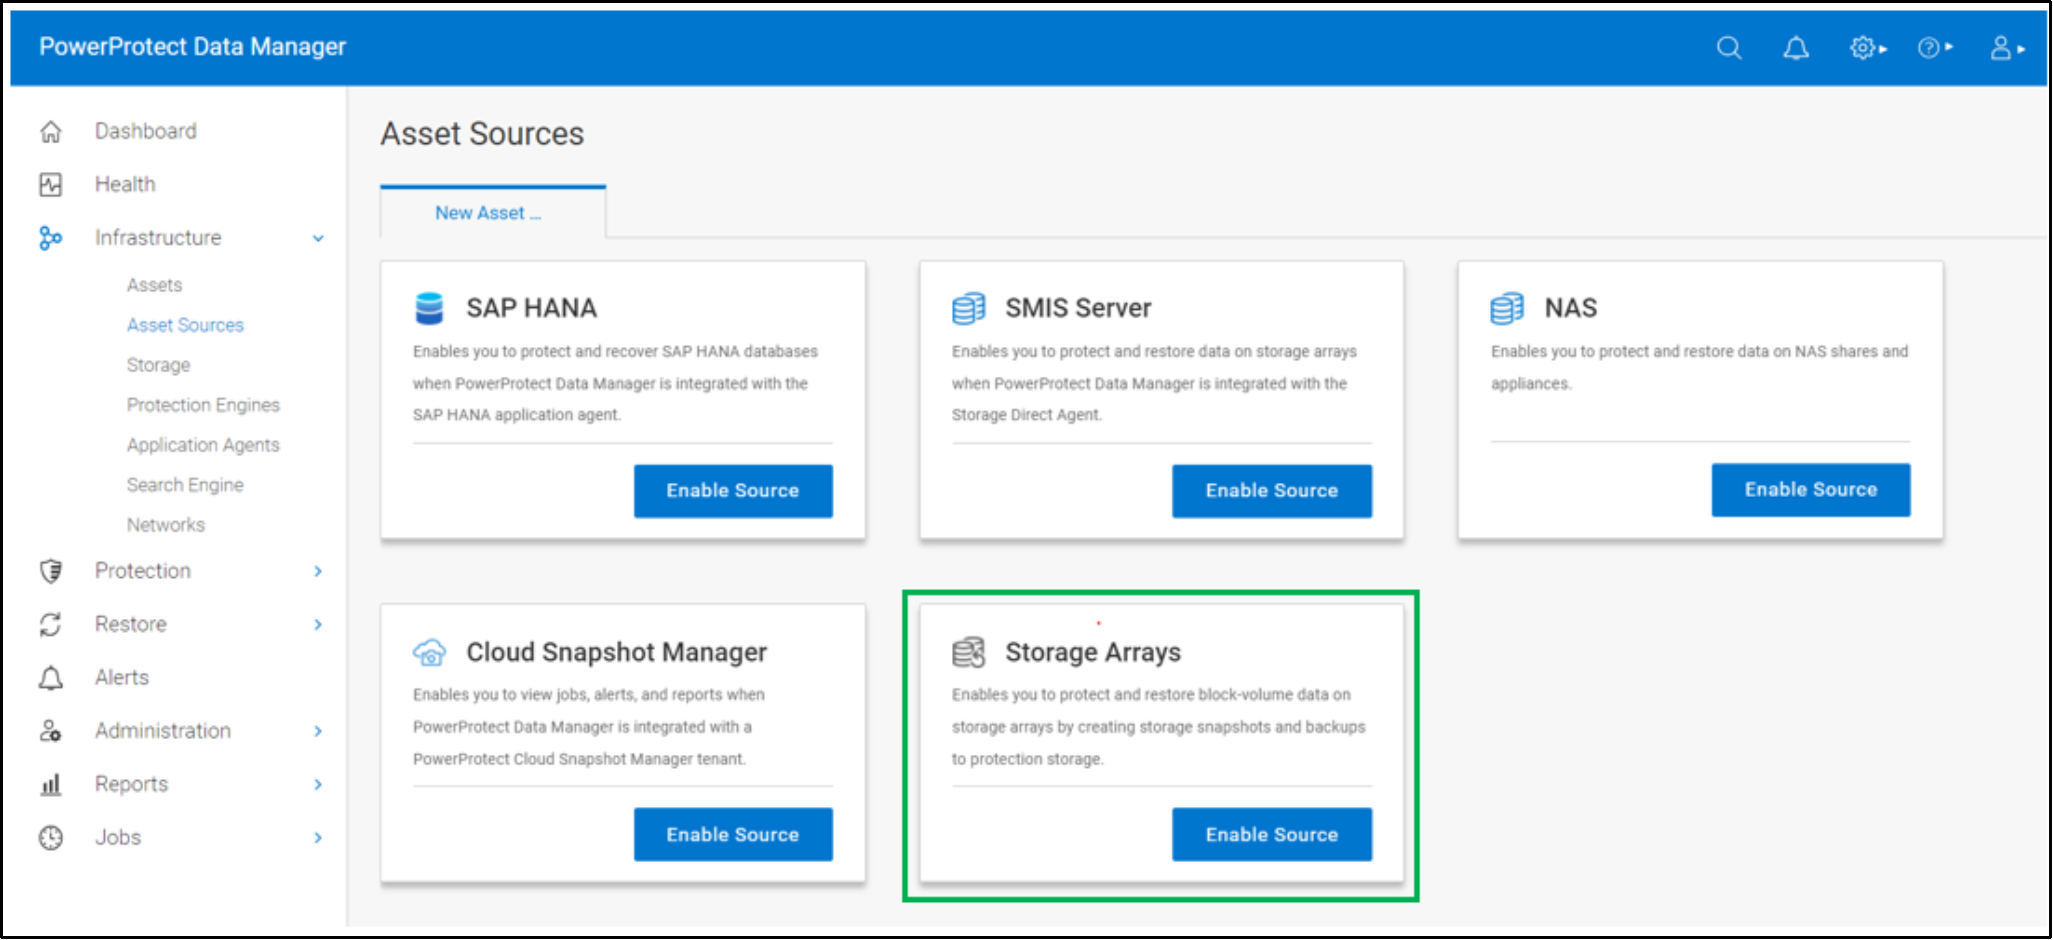The image size is (2053, 940).
Task: Open Application Agents submenu item
Action: (x=203, y=445)
